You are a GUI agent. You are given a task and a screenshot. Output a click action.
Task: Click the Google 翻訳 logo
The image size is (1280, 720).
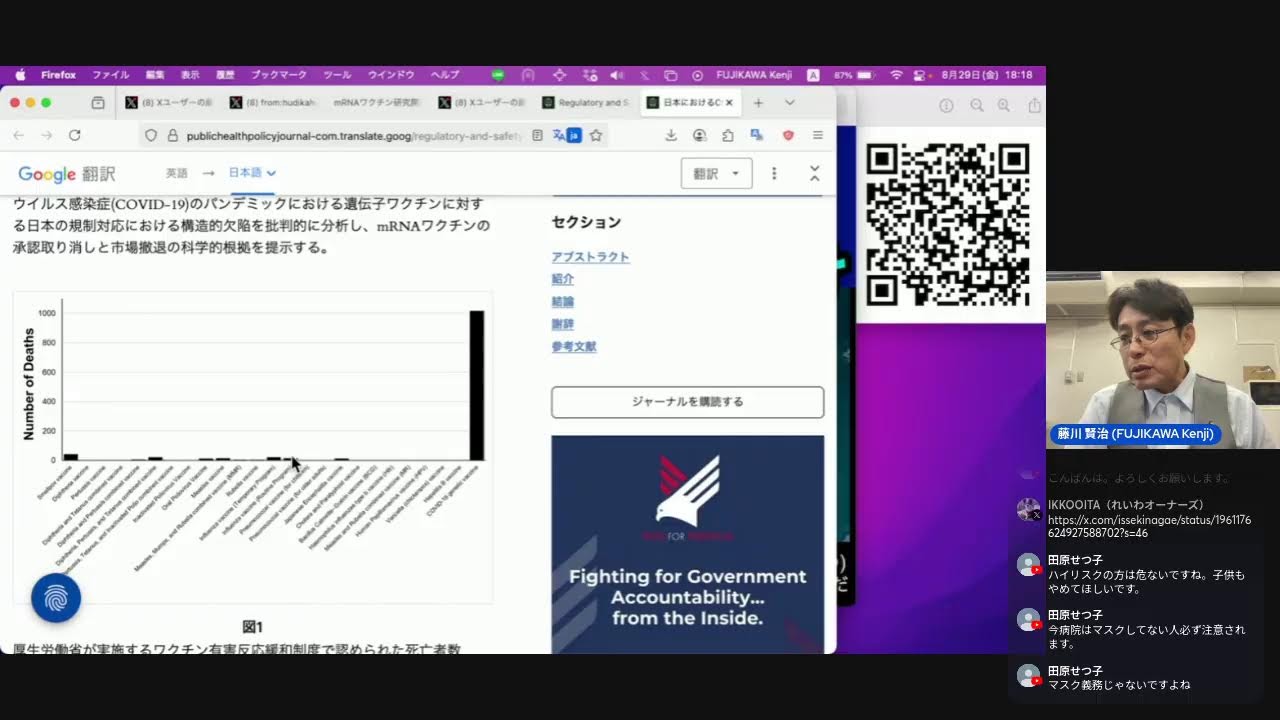[x=66, y=173]
